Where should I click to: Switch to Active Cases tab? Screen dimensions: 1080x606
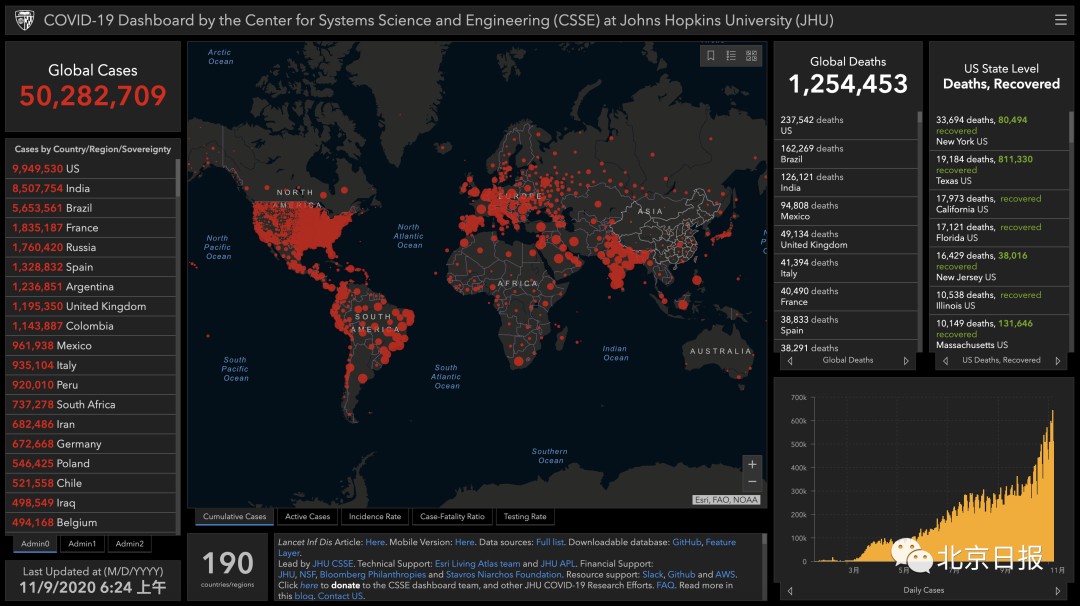pyautogui.click(x=307, y=516)
